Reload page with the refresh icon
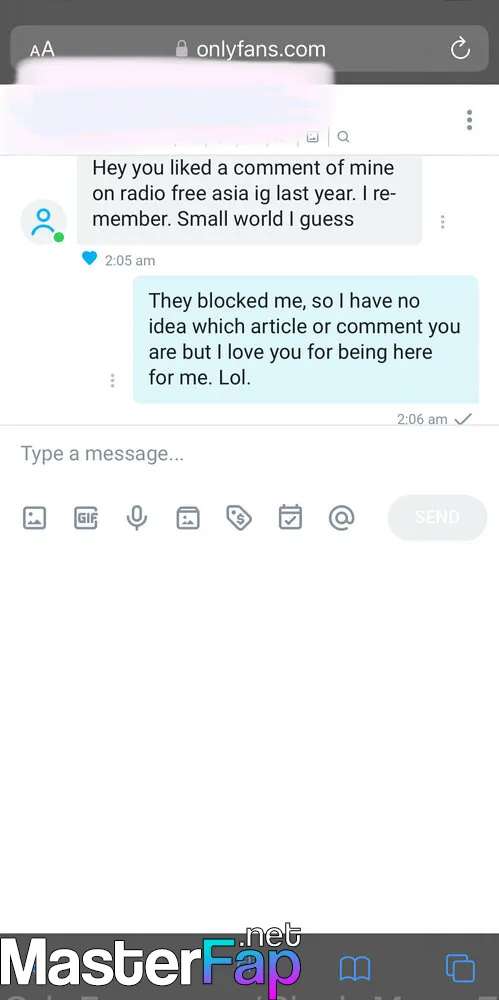The width and height of the screenshot is (499, 1000). tap(460, 49)
